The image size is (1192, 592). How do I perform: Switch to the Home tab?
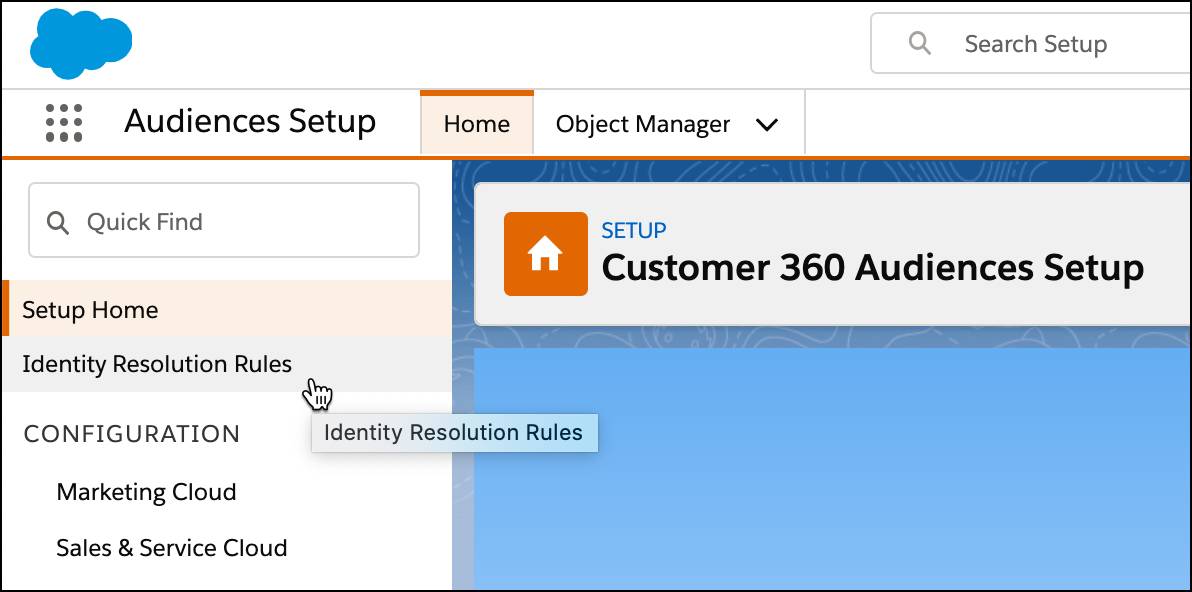click(477, 123)
